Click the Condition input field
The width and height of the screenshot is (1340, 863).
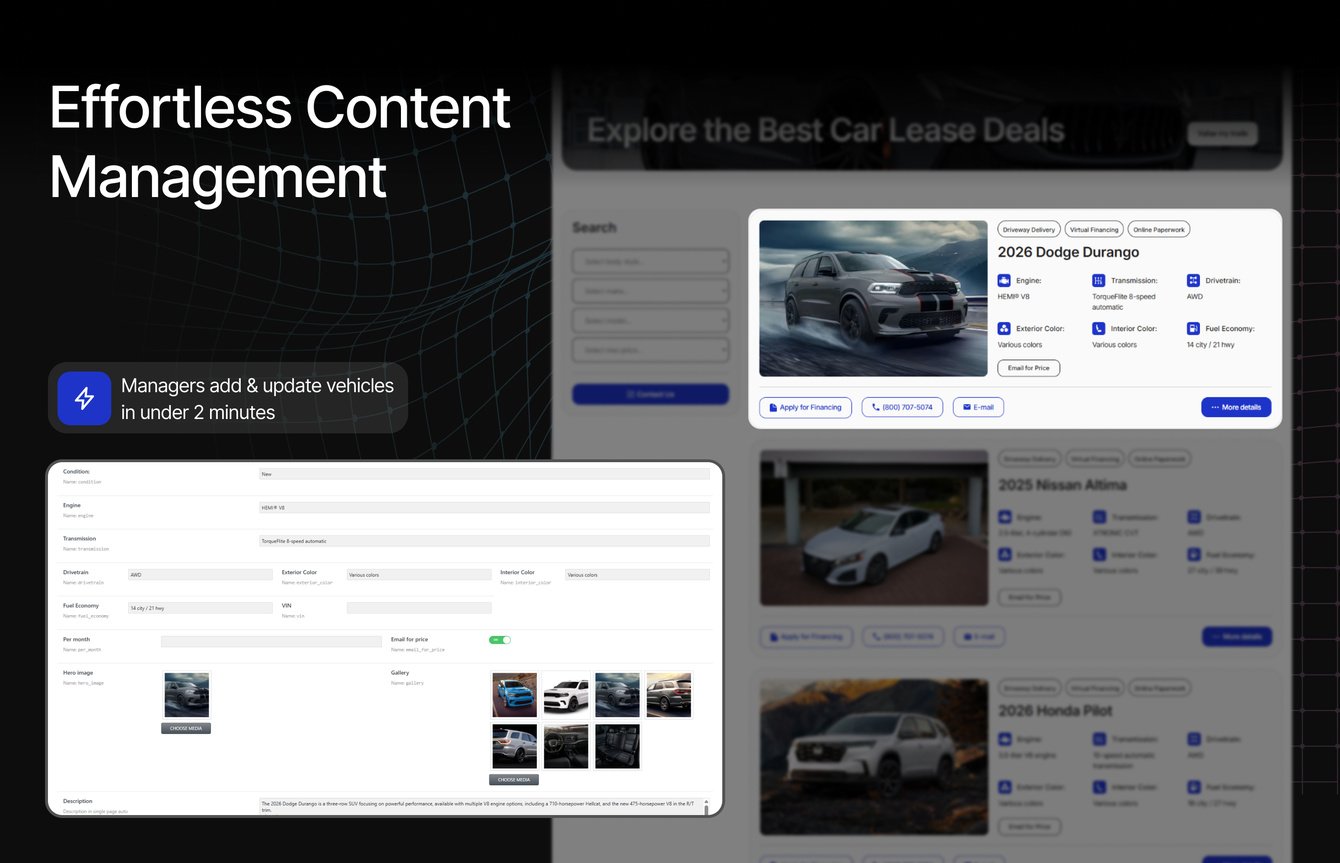coord(484,474)
